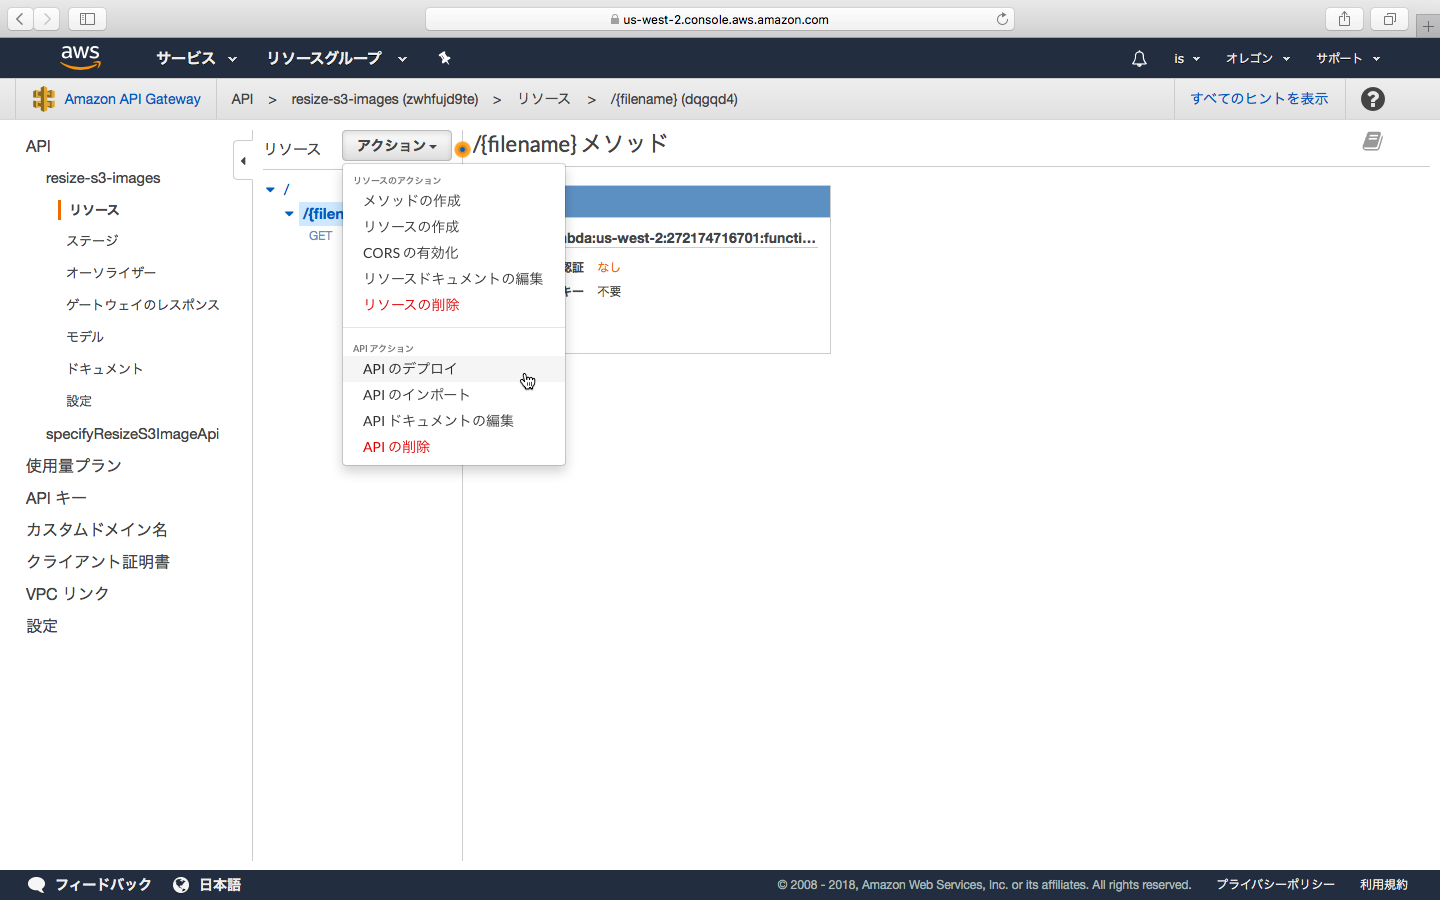Click the orange hint dot beside Actions

click(462, 150)
